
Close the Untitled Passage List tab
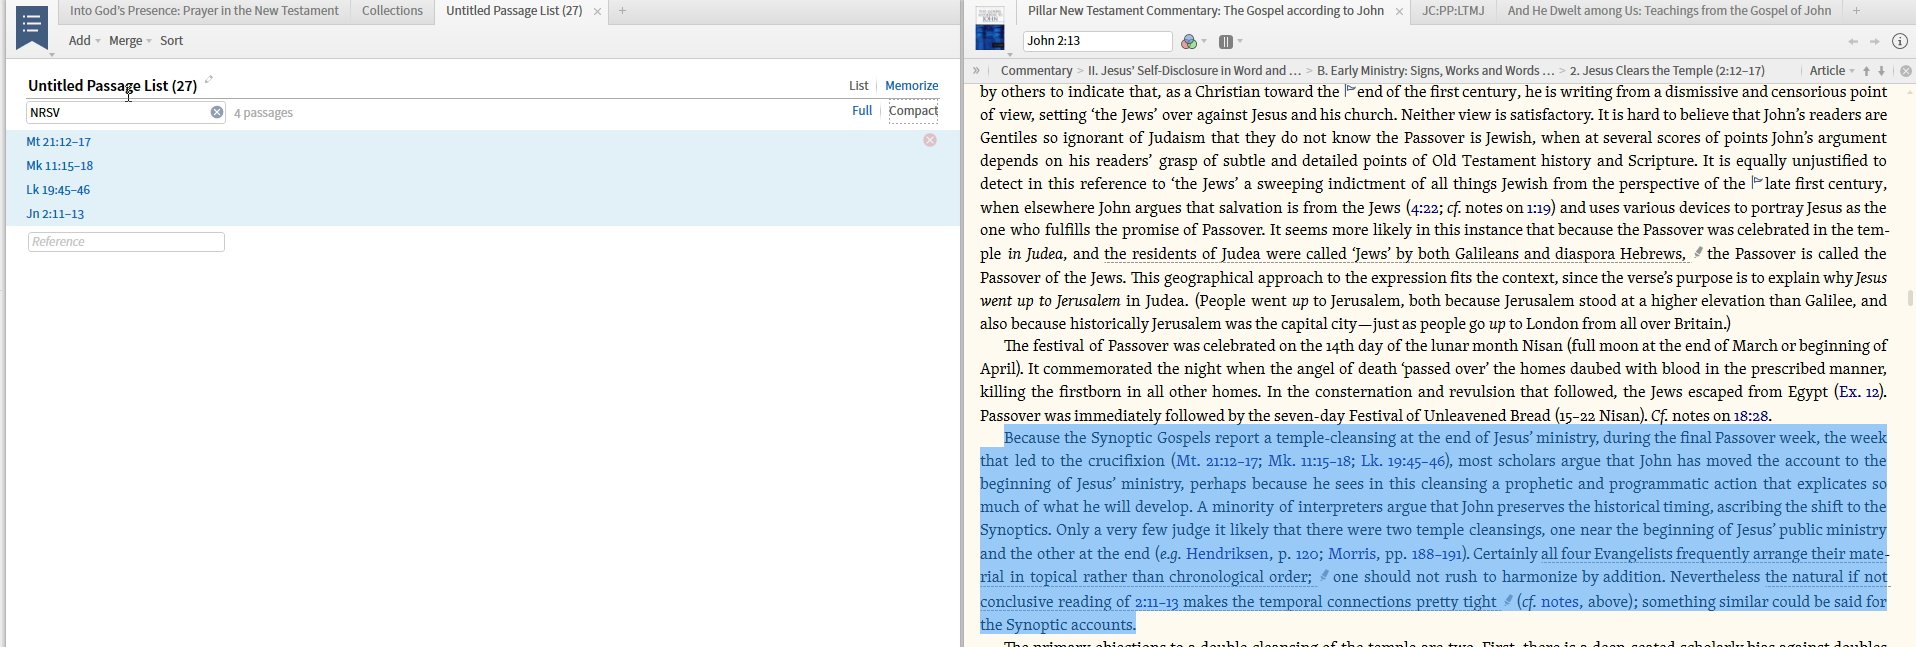point(598,12)
